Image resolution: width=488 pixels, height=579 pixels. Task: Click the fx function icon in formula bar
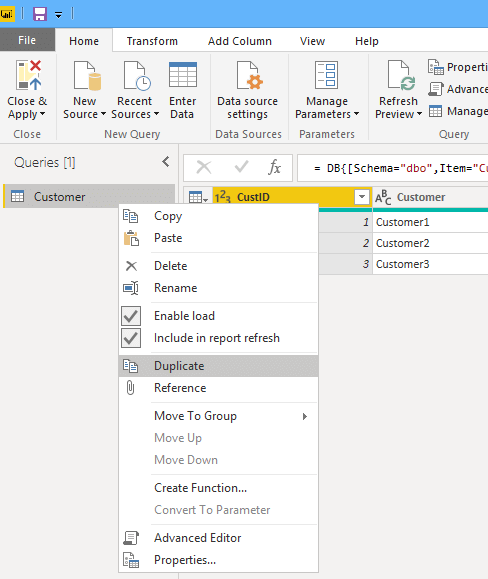coord(274,167)
